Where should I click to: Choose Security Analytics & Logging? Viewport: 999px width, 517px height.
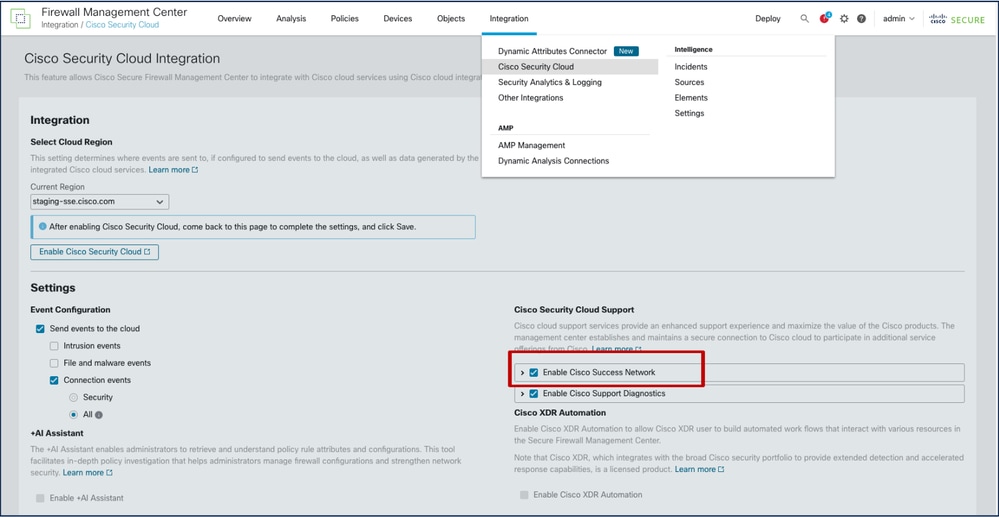(x=550, y=82)
